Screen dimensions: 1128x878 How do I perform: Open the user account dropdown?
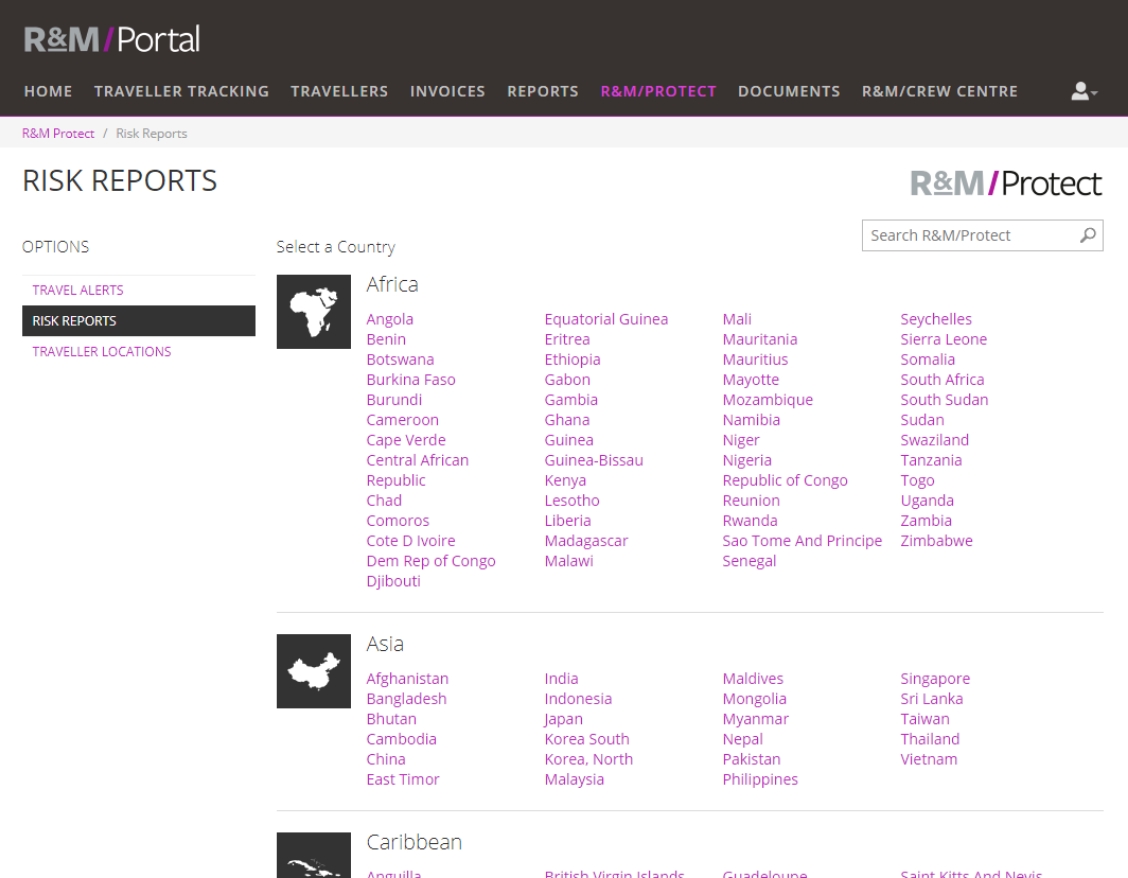click(1084, 91)
